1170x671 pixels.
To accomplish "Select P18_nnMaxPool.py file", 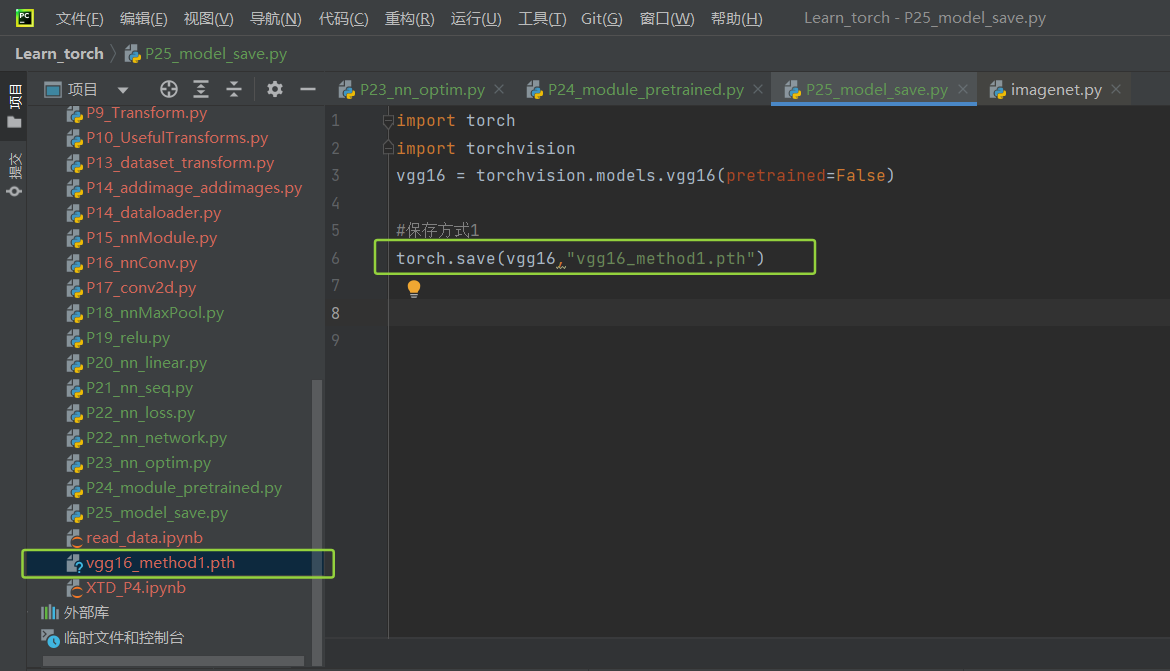I will [x=154, y=313].
